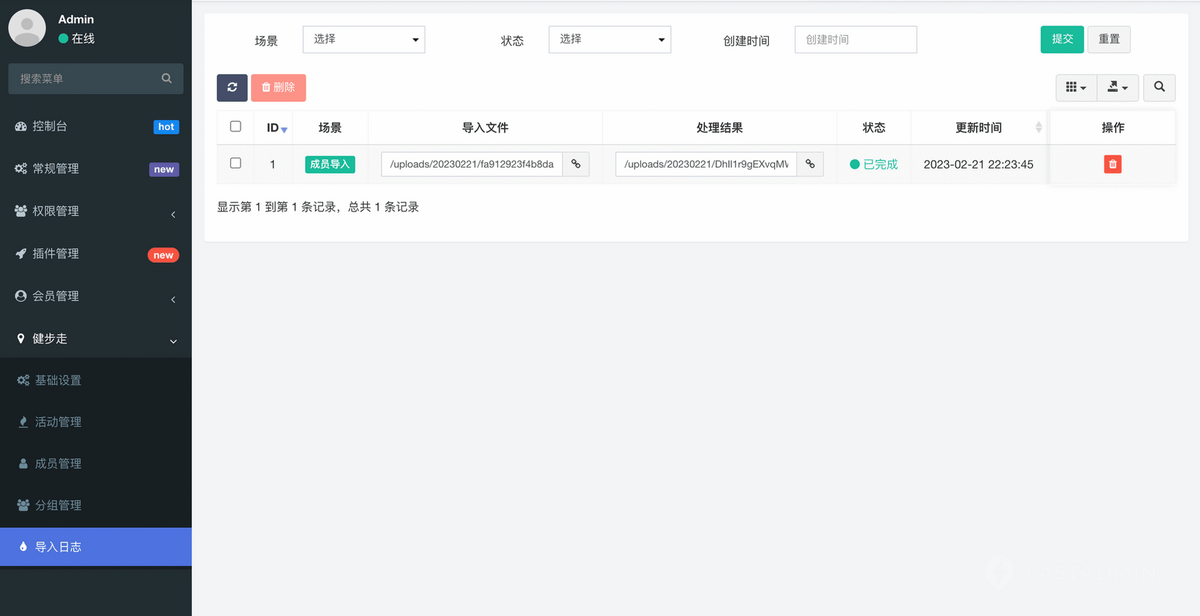This screenshot has height=616, width=1200.
Task: Click the 创建时间 input field
Action: [x=855, y=40]
